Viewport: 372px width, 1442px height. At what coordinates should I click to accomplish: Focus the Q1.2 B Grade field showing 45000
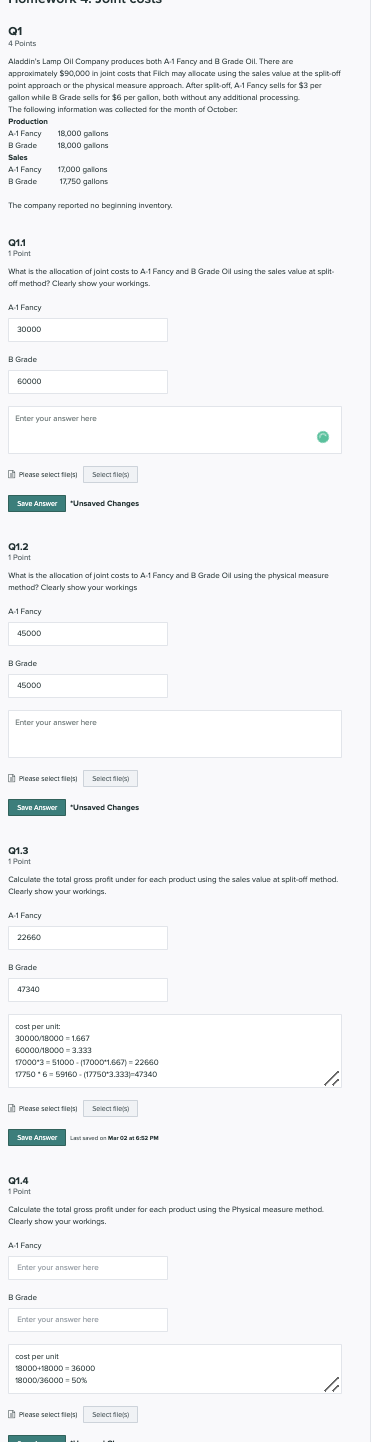[88, 685]
